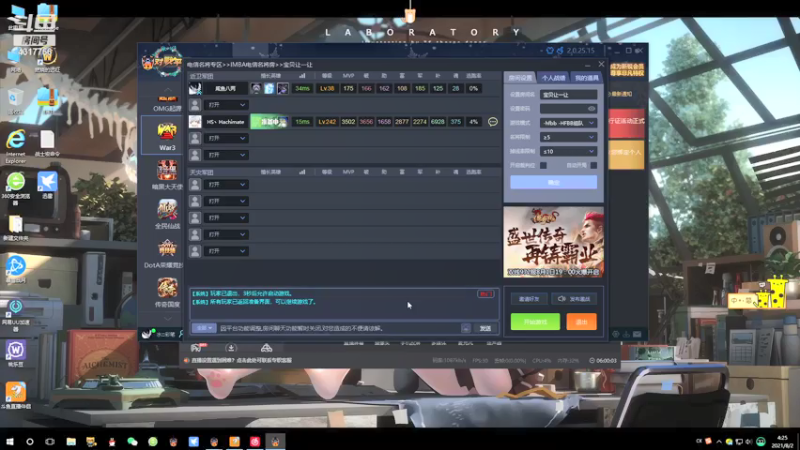The height and width of the screenshot is (450, 800).
Task: Click the room name input field
Action: coord(568,94)
